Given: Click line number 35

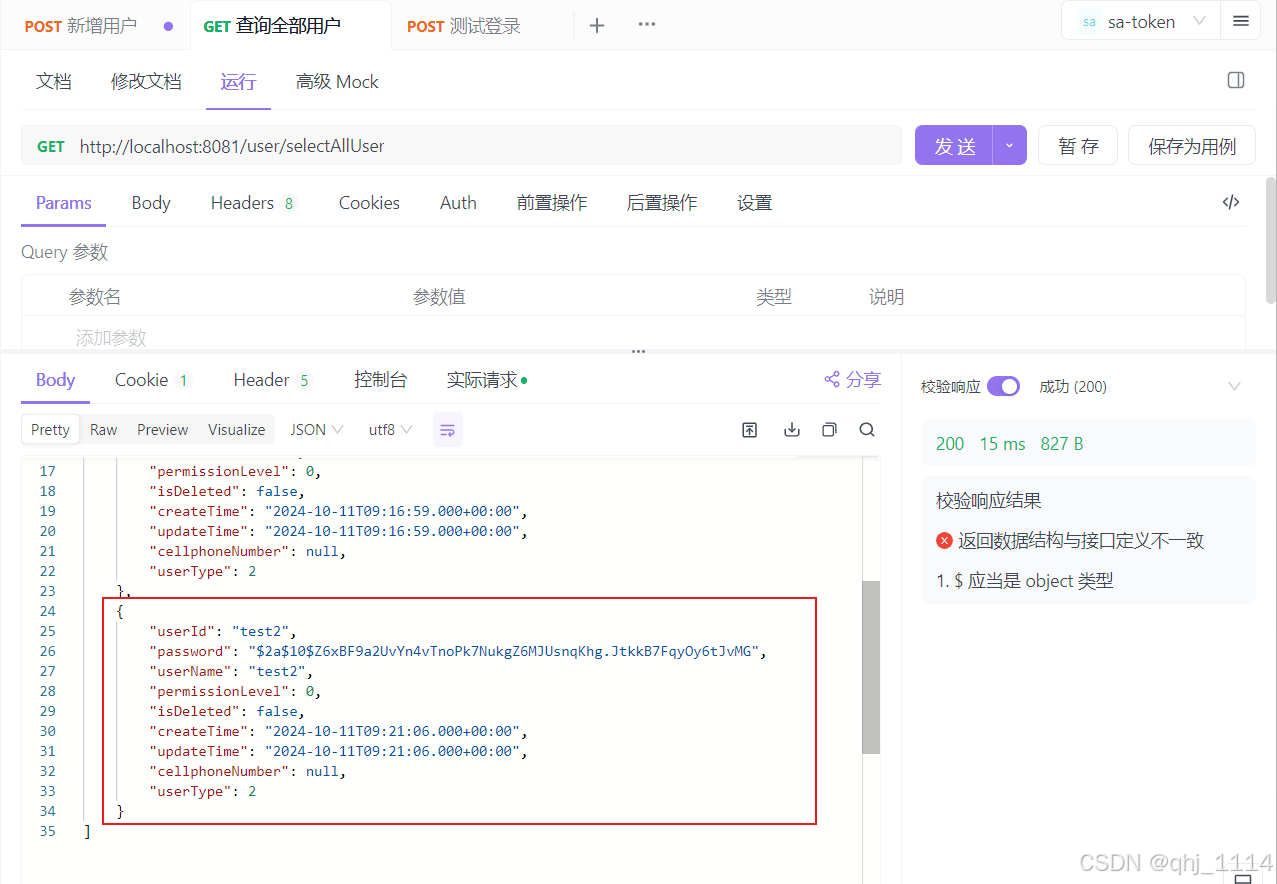Looking at the screenshot, I should [48, 831].
